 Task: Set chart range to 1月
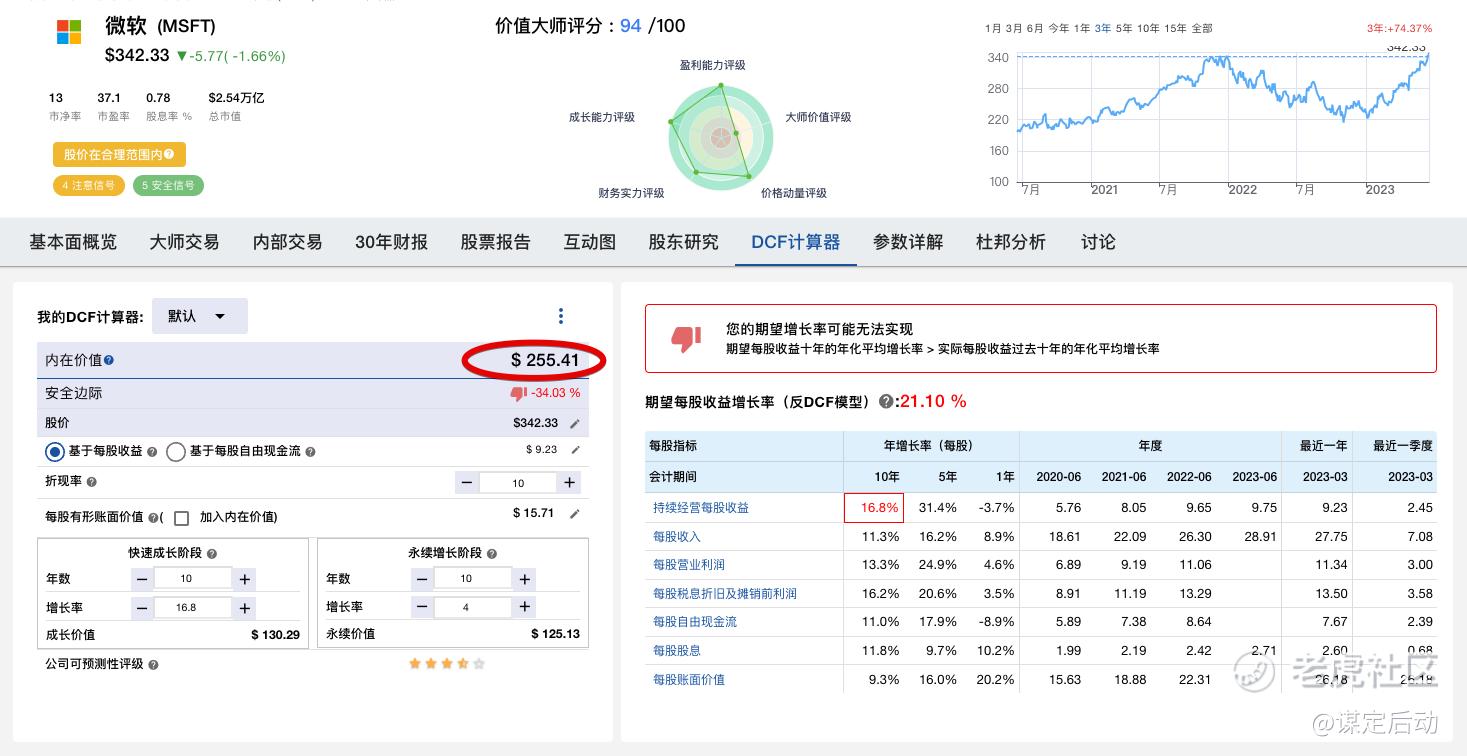[993, 29]
